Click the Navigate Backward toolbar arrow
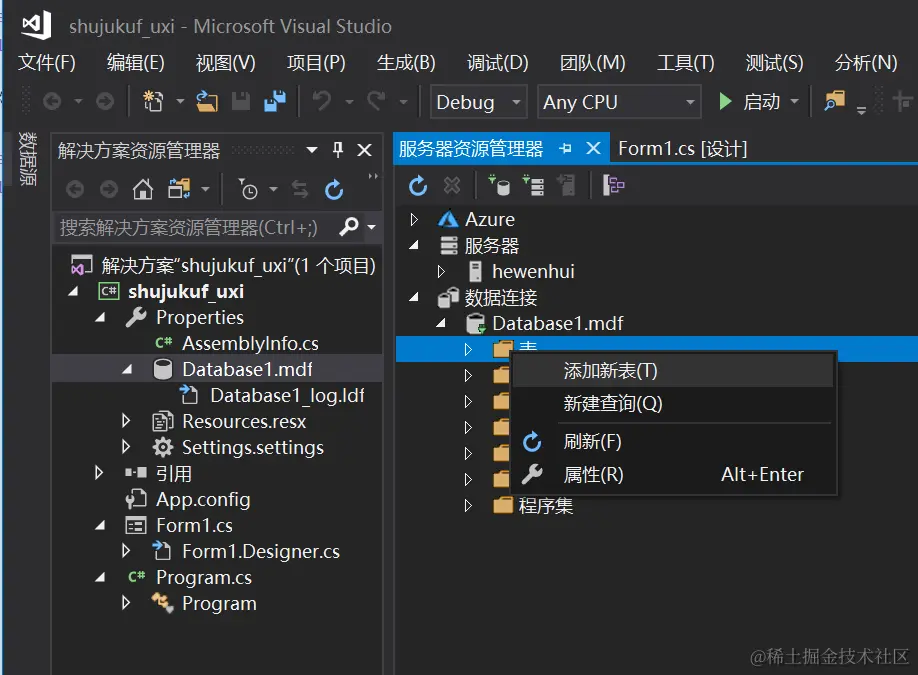 point(52,102)
